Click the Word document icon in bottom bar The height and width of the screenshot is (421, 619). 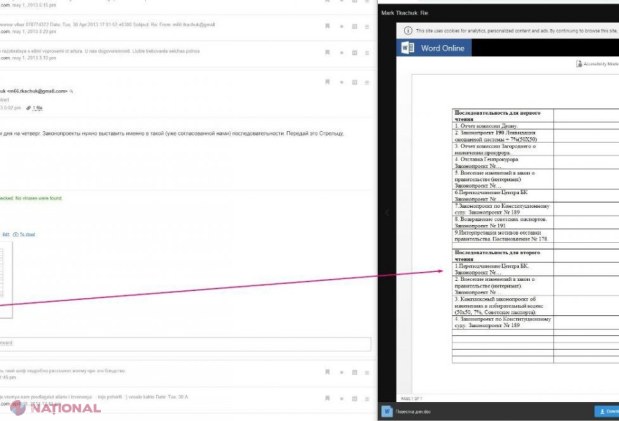387,411
